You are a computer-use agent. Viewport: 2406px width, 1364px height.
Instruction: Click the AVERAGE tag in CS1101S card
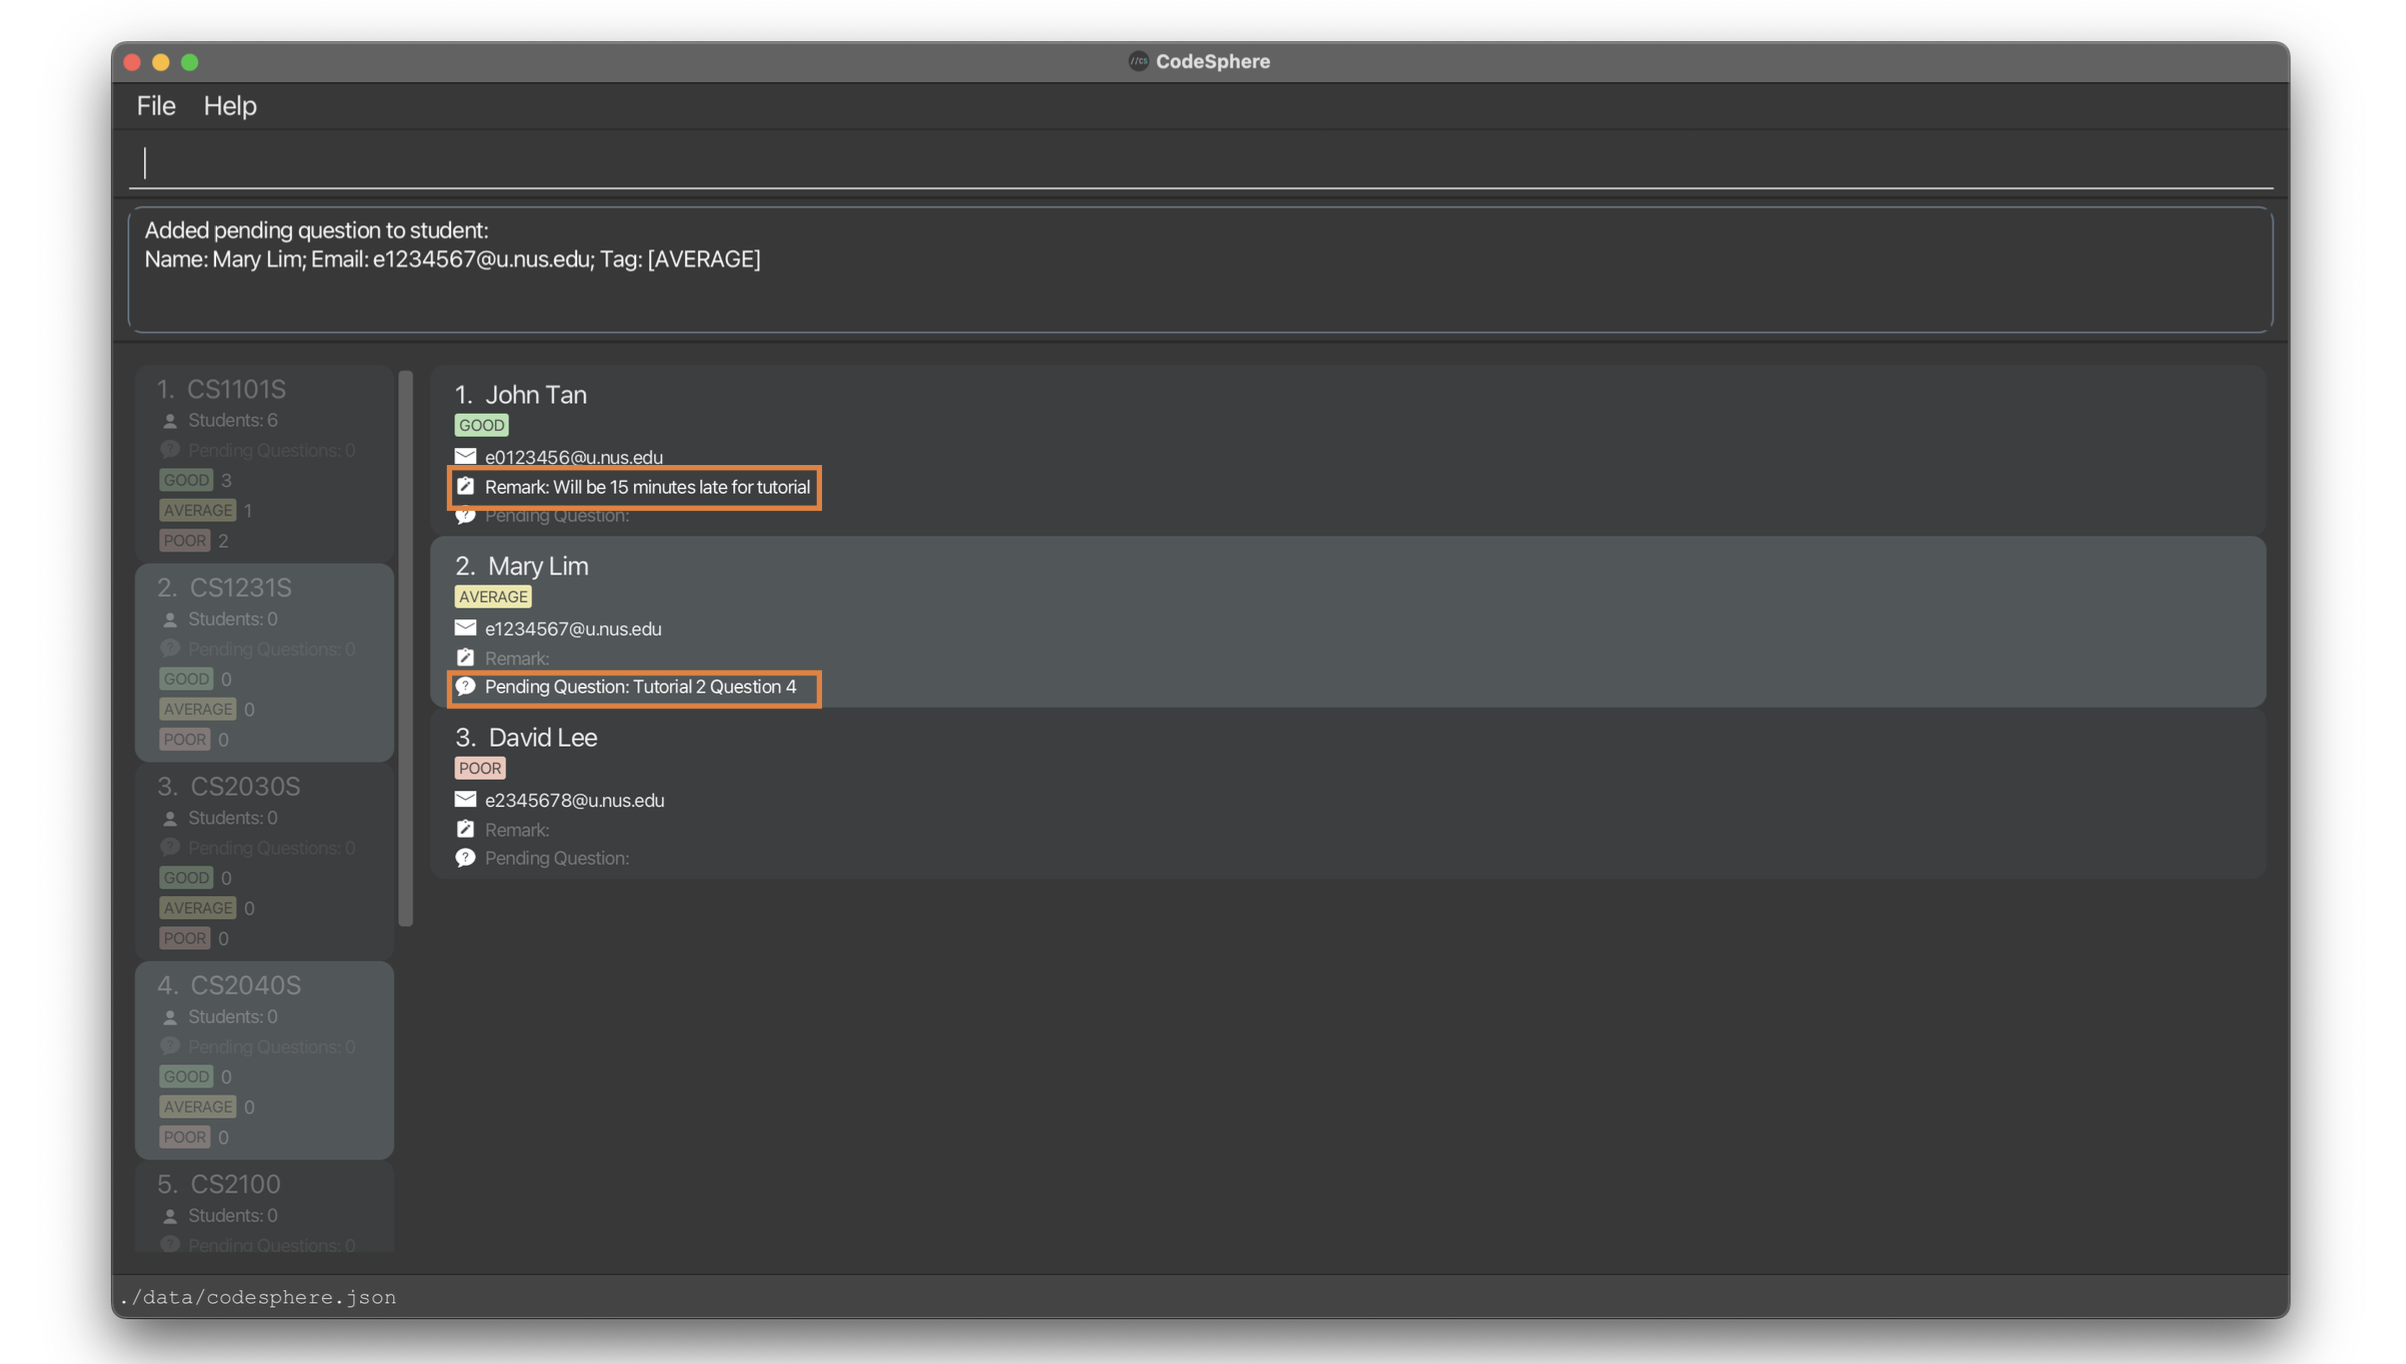pyautogui.click(x=198, y=510)
